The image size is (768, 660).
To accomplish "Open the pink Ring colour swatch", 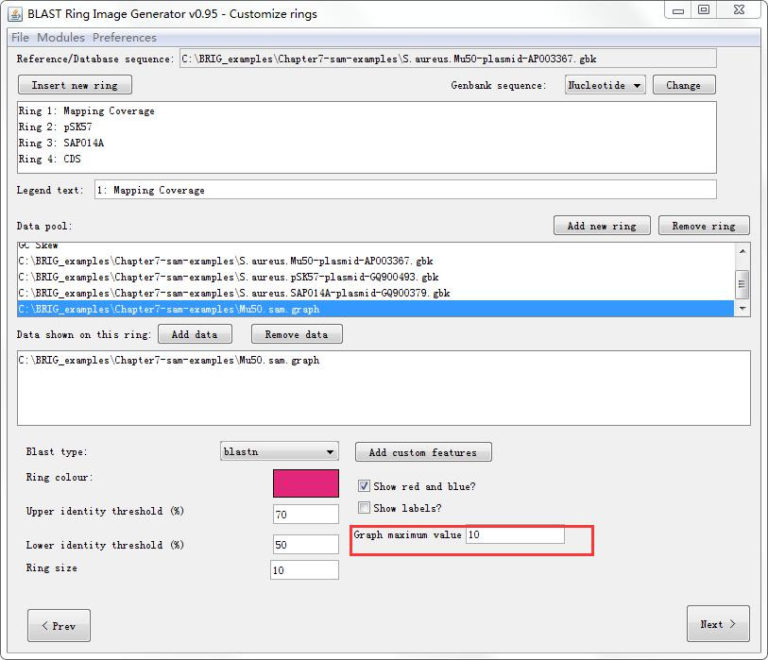I will [x=306, y=483].
